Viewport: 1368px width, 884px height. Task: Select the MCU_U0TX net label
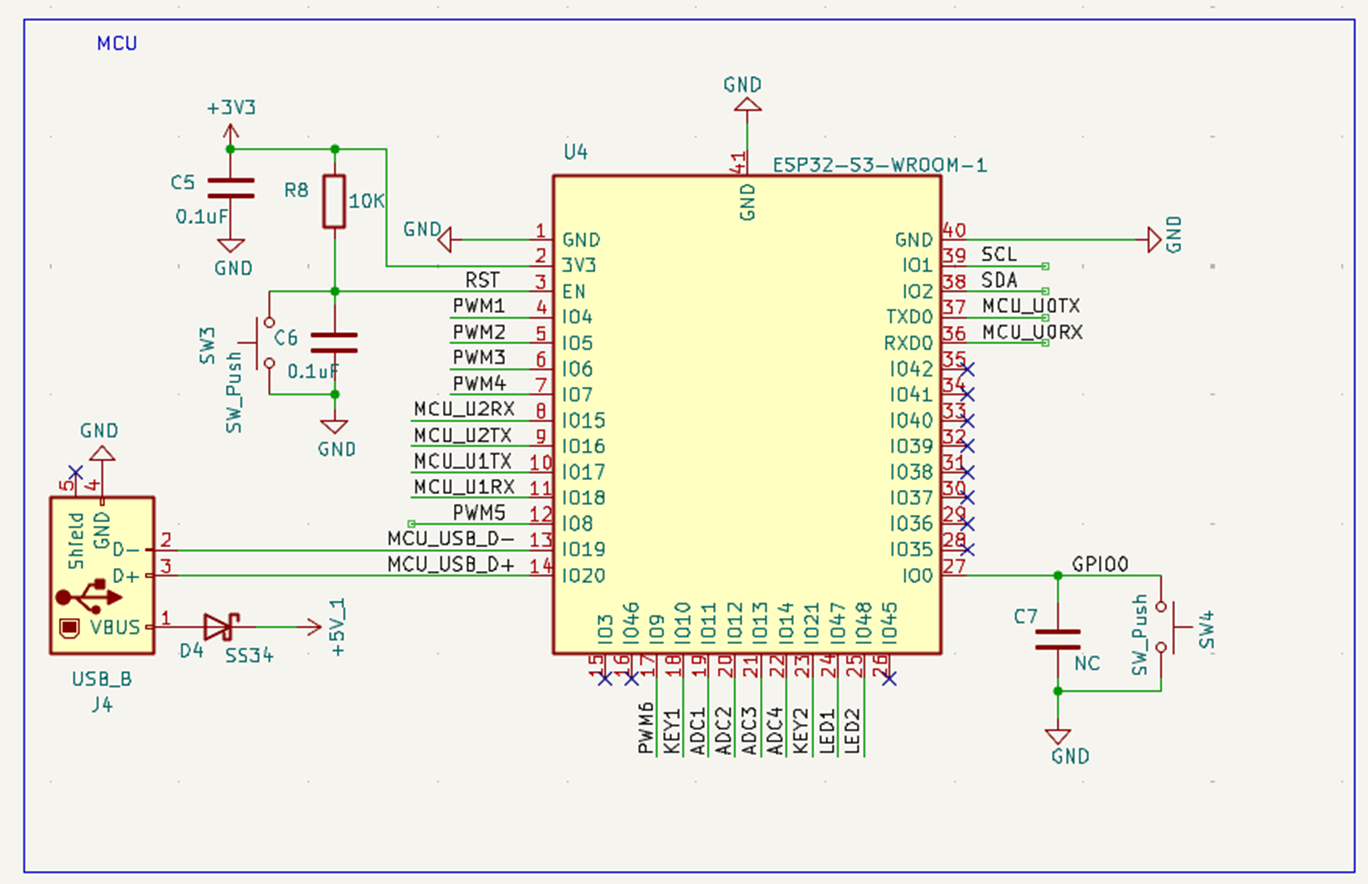[1030, 306]
